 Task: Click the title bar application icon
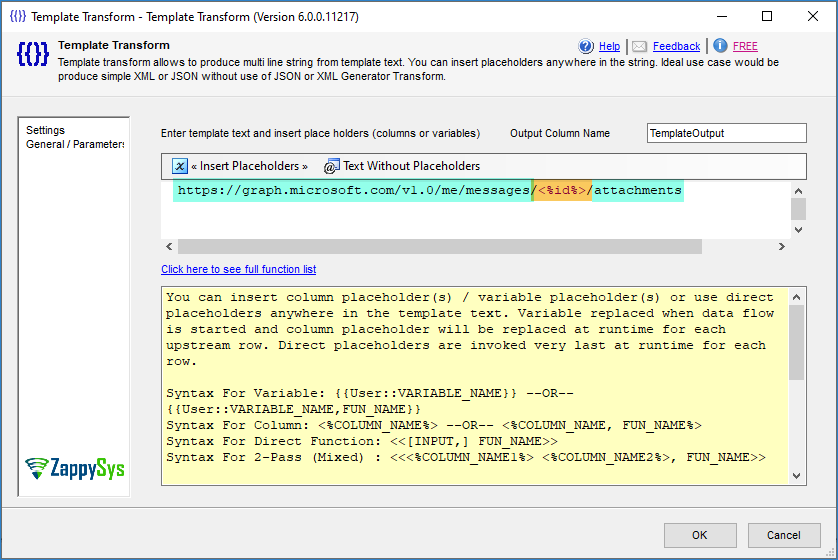[17, 16]
